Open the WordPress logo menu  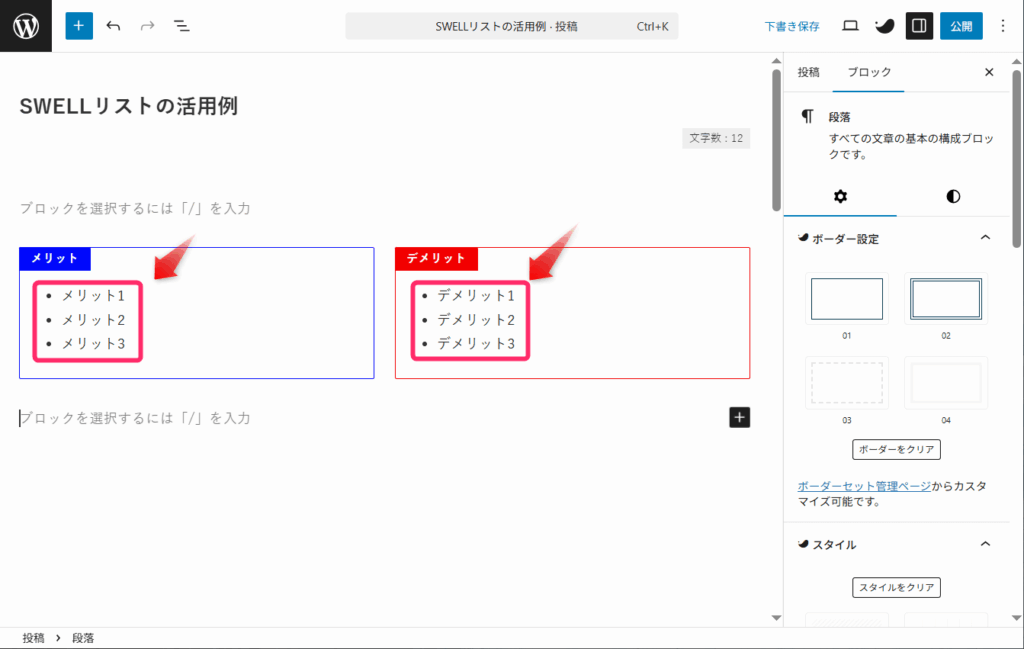click(x=25, y=26)
